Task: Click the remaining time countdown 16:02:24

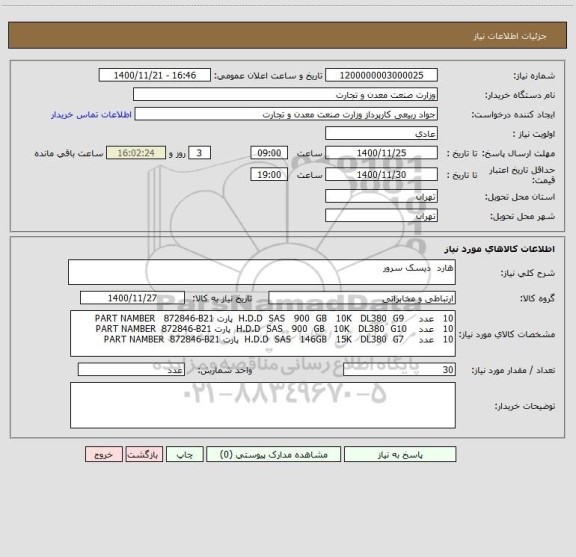Action: coord(136,152)
